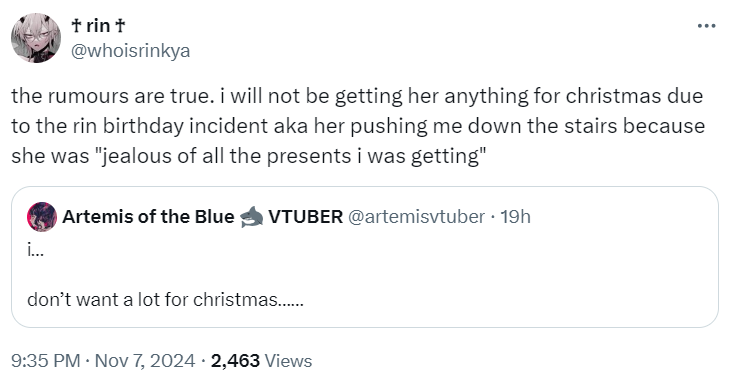738x388 pixels.
Task: View the 2,463 view count
Action: click(235, 361)
